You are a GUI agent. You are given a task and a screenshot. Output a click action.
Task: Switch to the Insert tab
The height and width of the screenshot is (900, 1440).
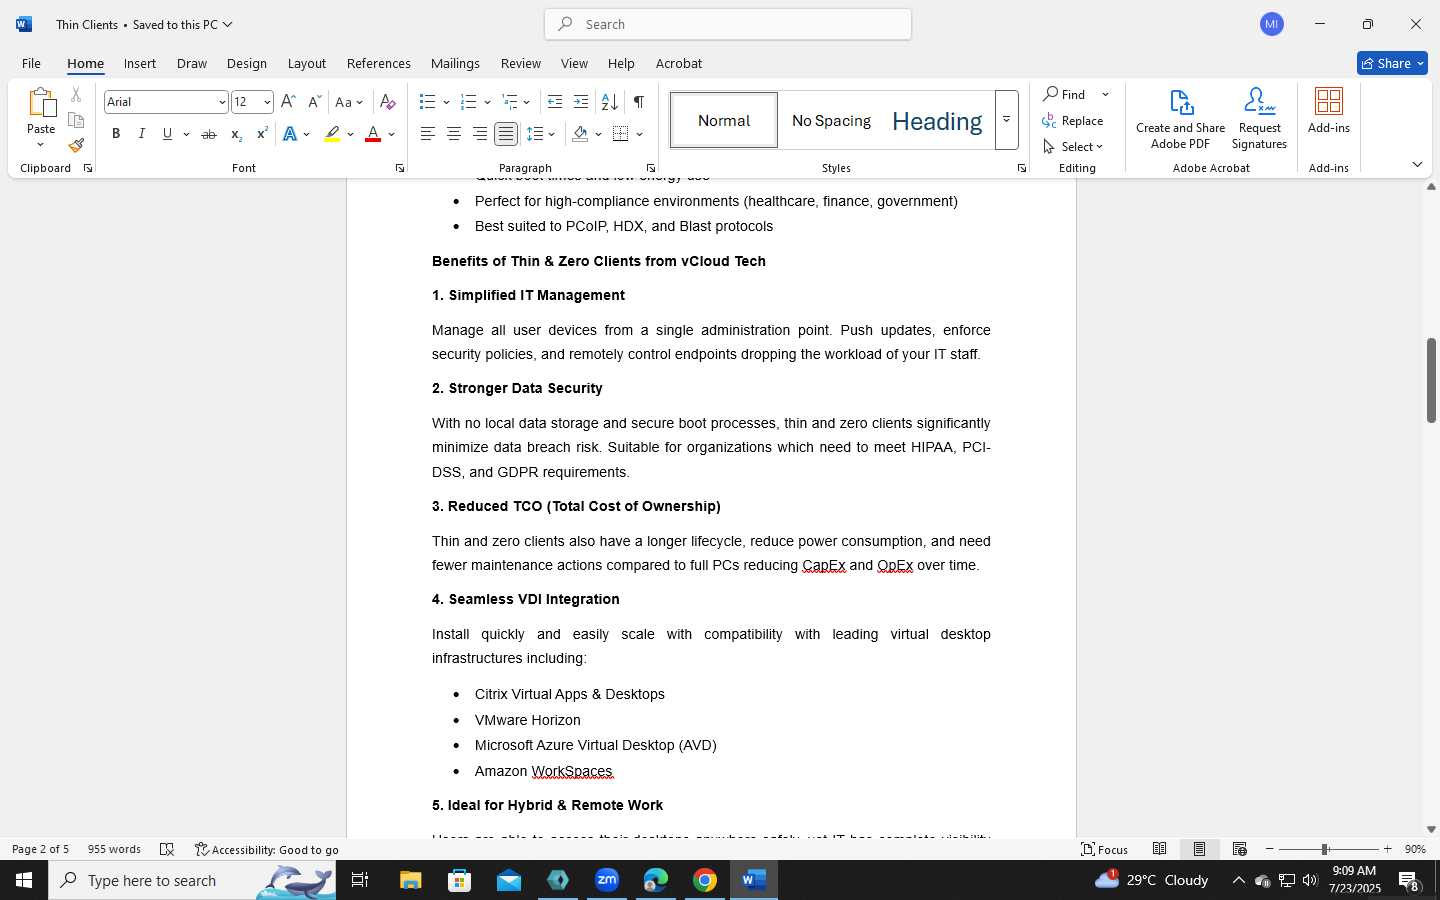pyautogui.click(x=140, y=63)
